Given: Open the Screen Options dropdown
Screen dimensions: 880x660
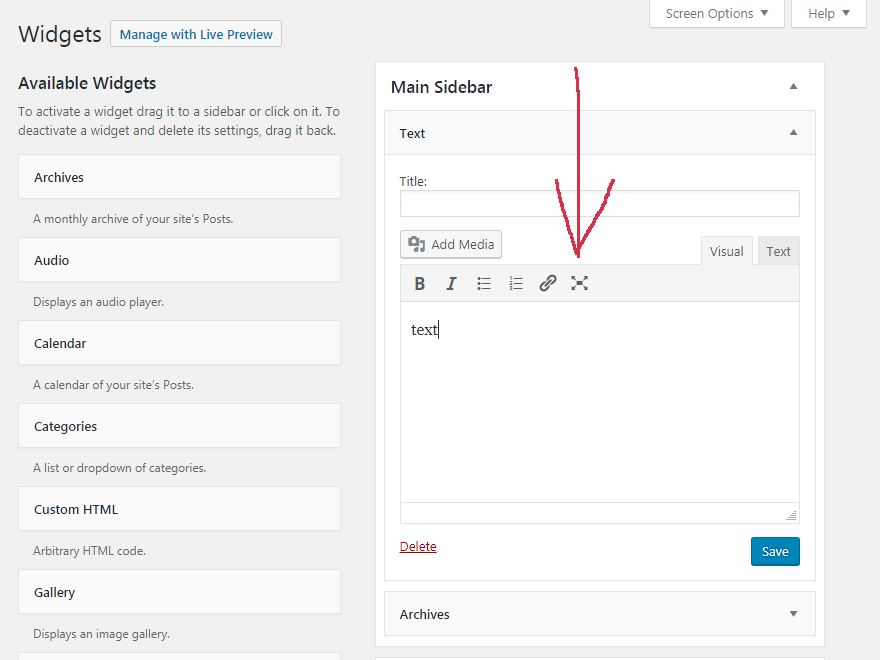Looking at the screenshot, I should point(716,14).
